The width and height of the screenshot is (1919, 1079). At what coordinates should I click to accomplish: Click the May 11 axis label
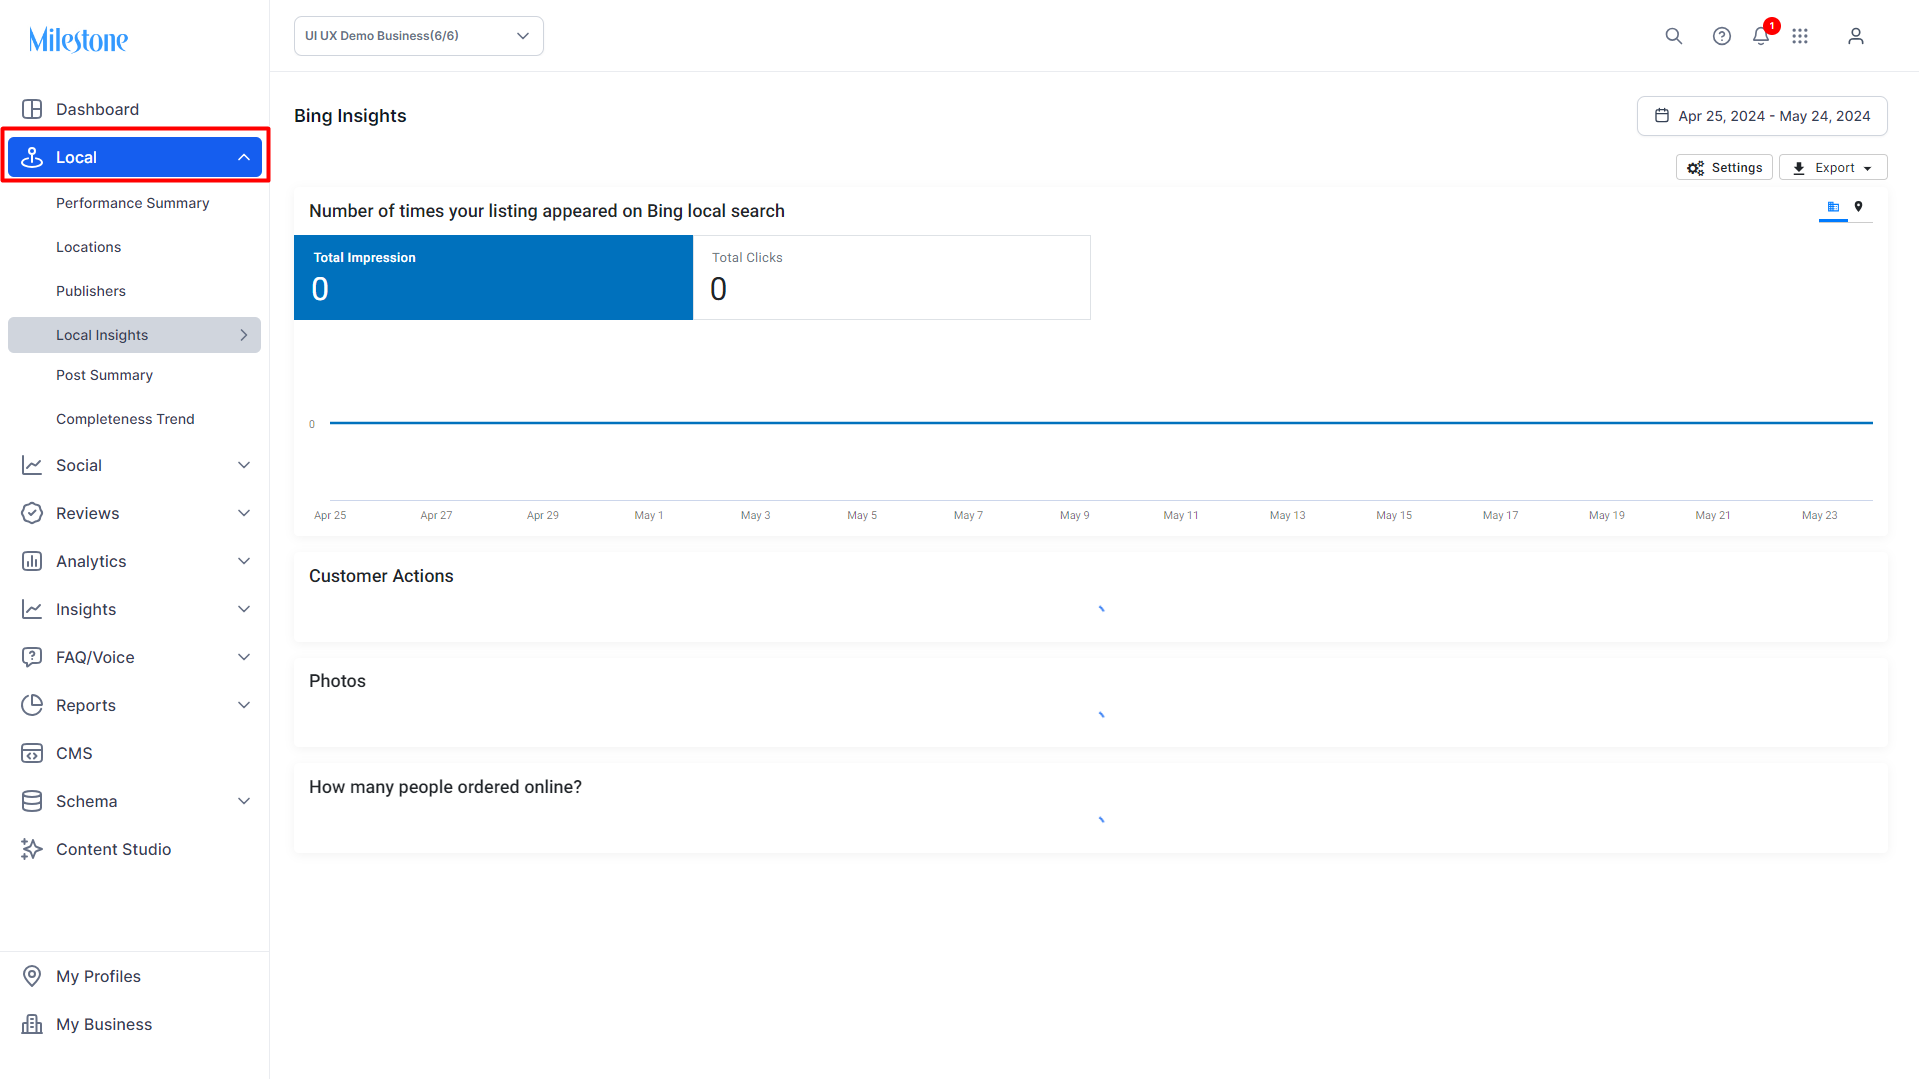pos(1181,515)
